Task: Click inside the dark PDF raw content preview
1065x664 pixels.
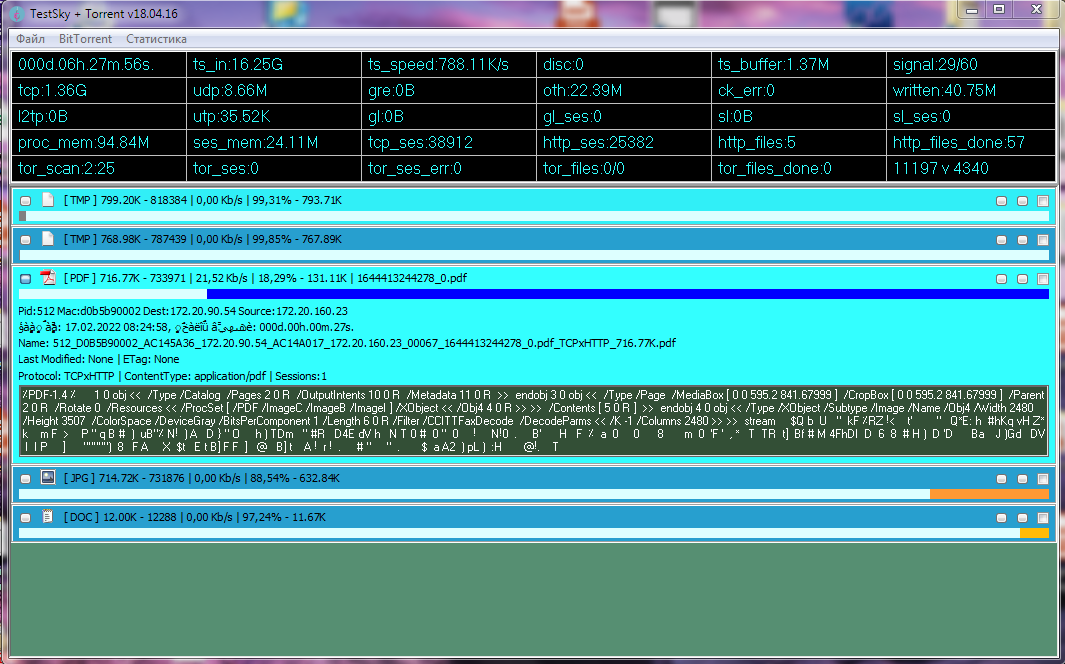Action: pos(532,420)
